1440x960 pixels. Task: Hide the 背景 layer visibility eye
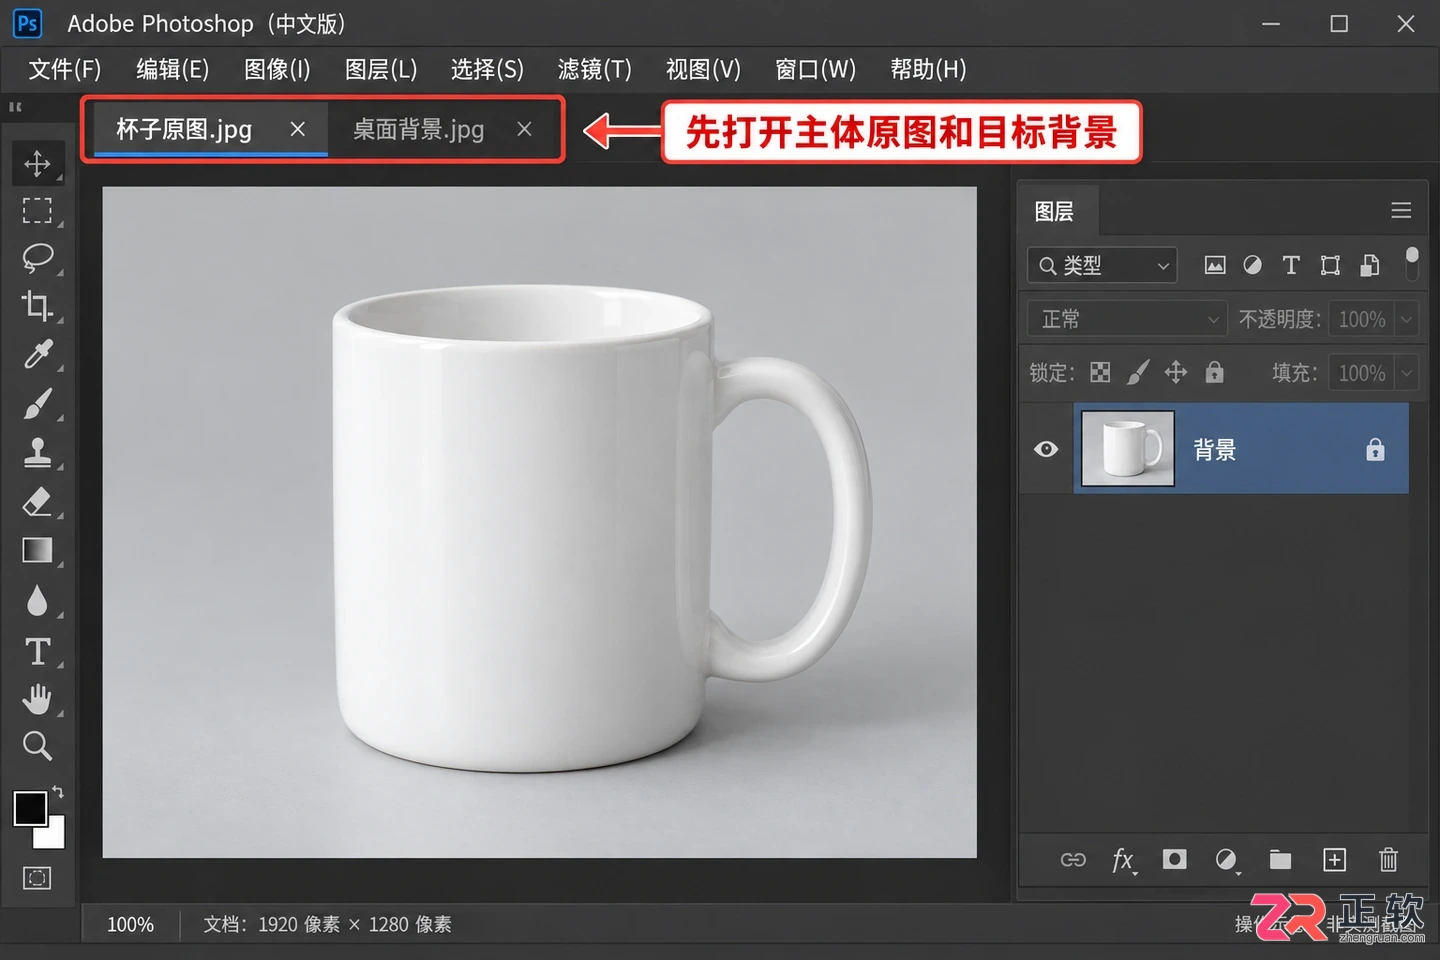(x=1046, y=449)
